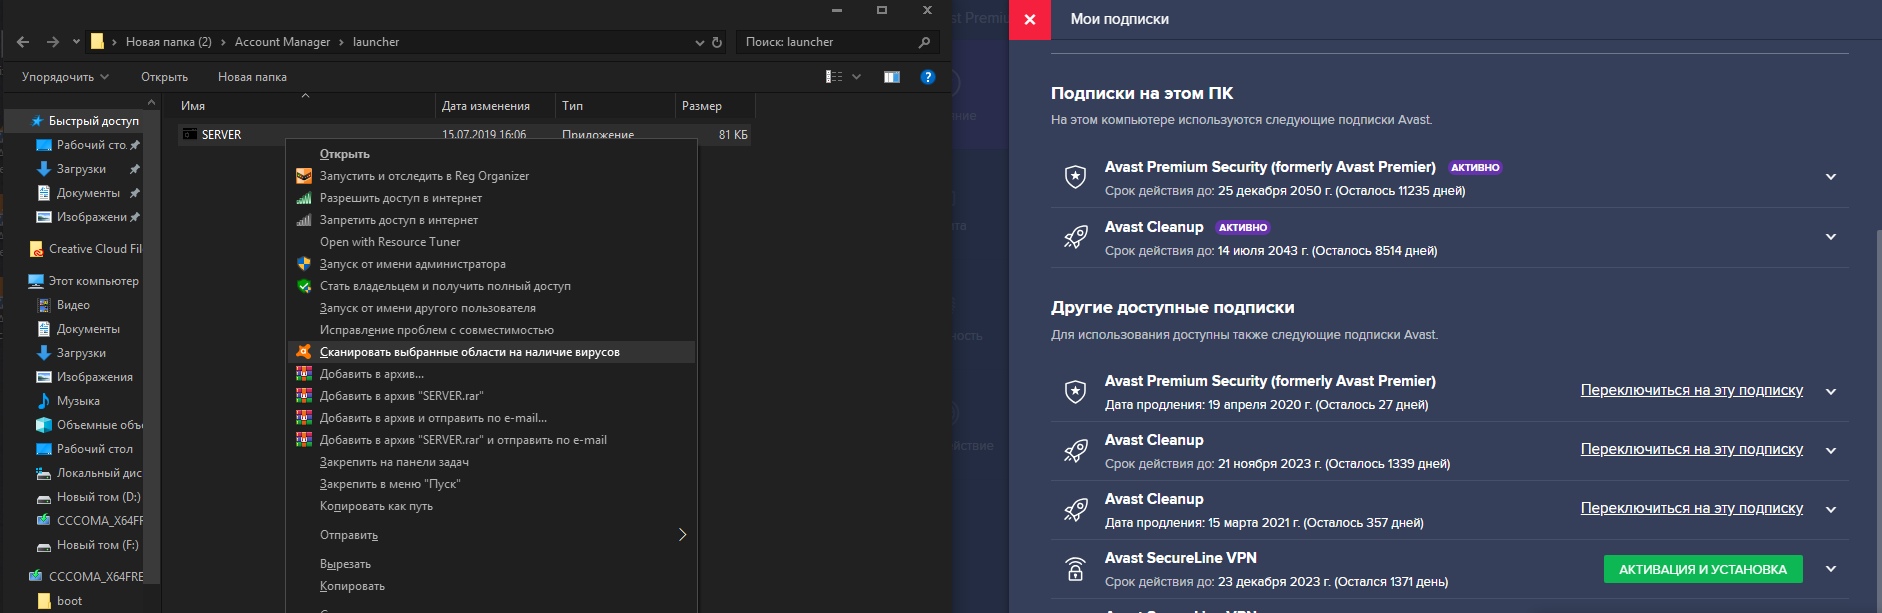Select the SERVER file icon
This screenshot has width=1882, height=613.
[x=189, y=135]
